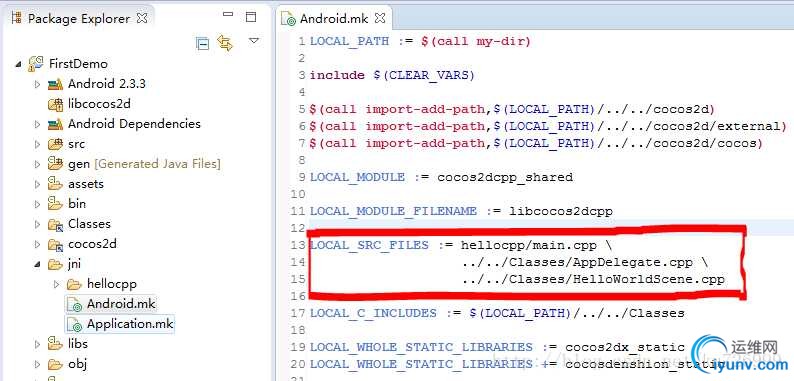The height and width of the screenshot is (381, 794).
Task: Click Collapse All icon in Package Explorer
Action: 203,44
